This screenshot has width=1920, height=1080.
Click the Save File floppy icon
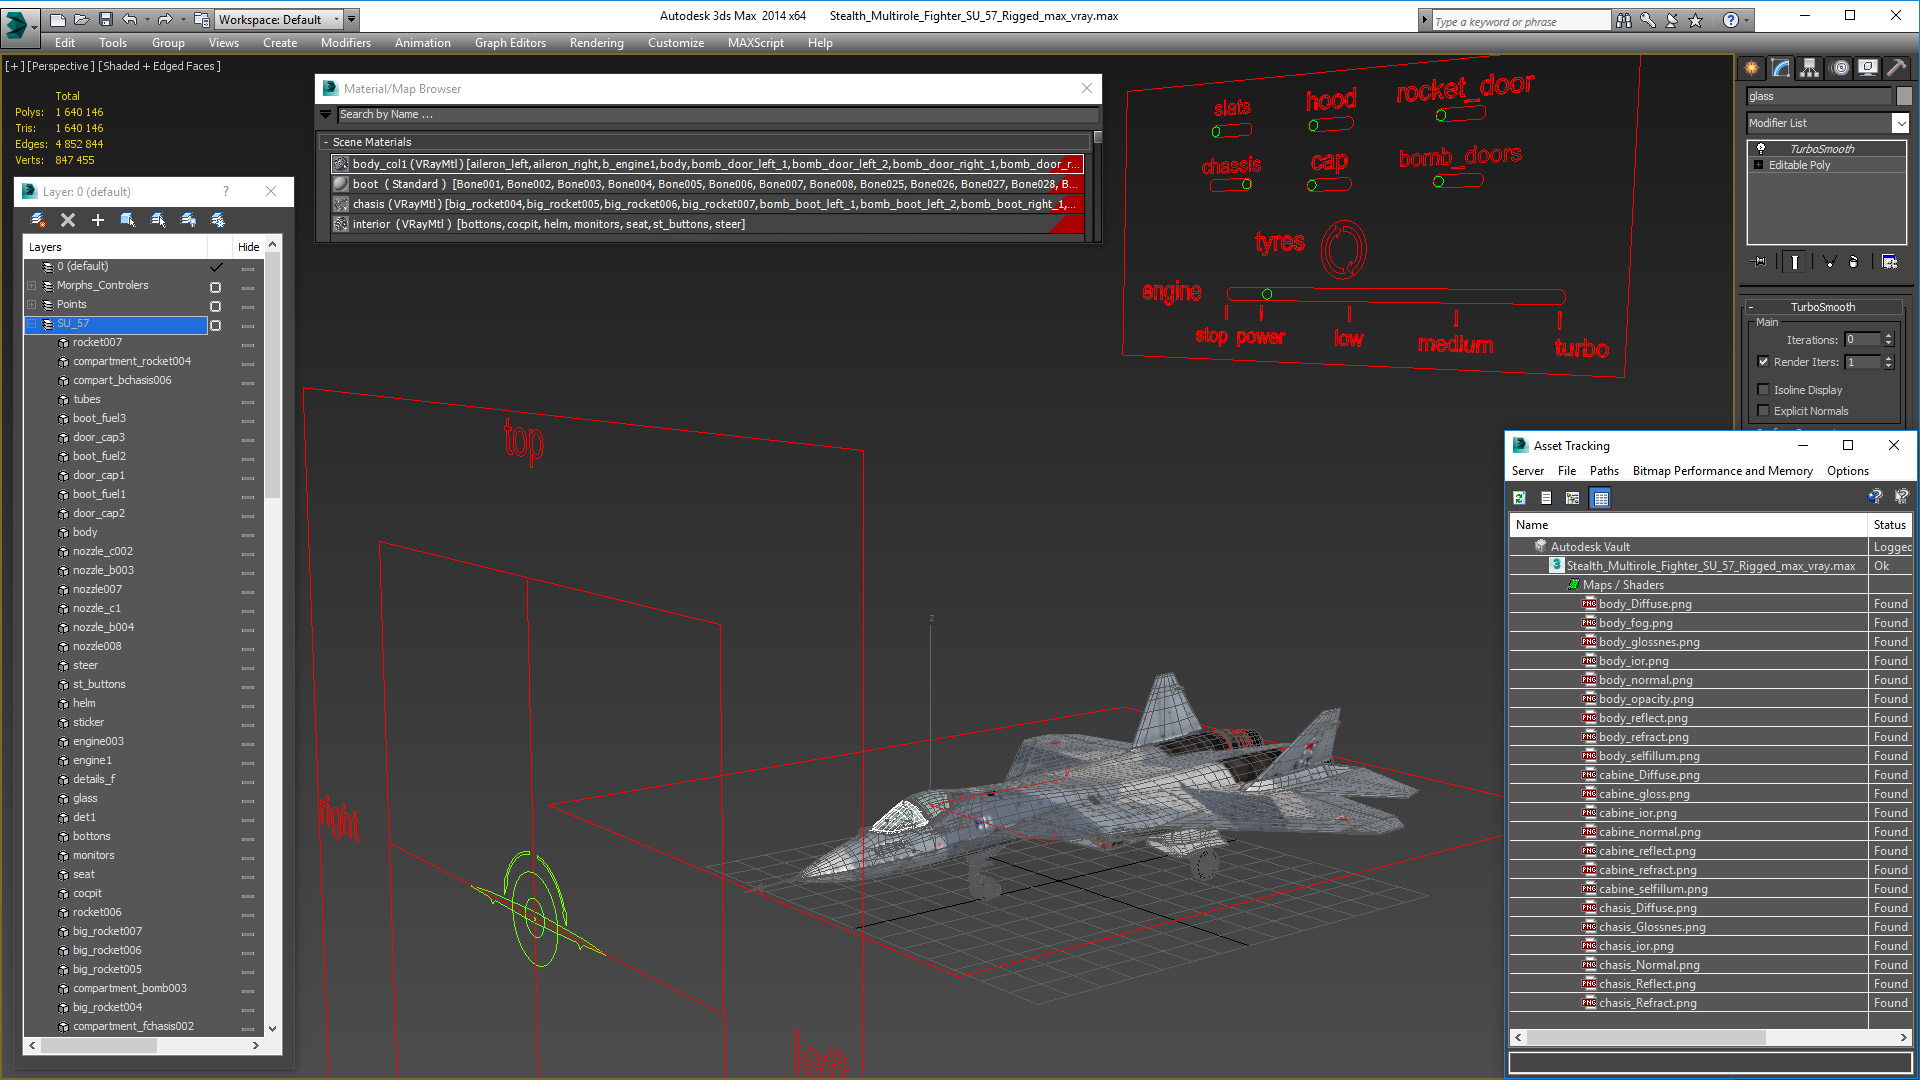(x=105, y=19)
